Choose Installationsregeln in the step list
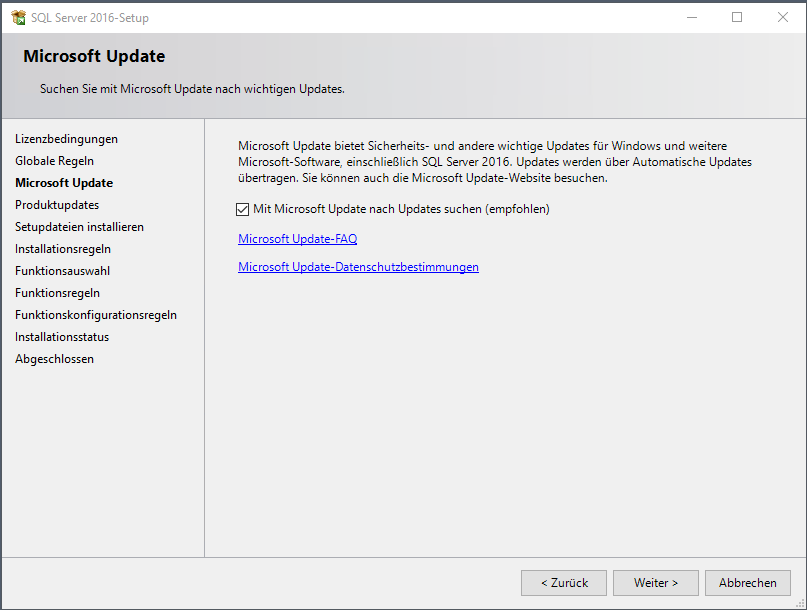The image size is (807, 610). 63,249
